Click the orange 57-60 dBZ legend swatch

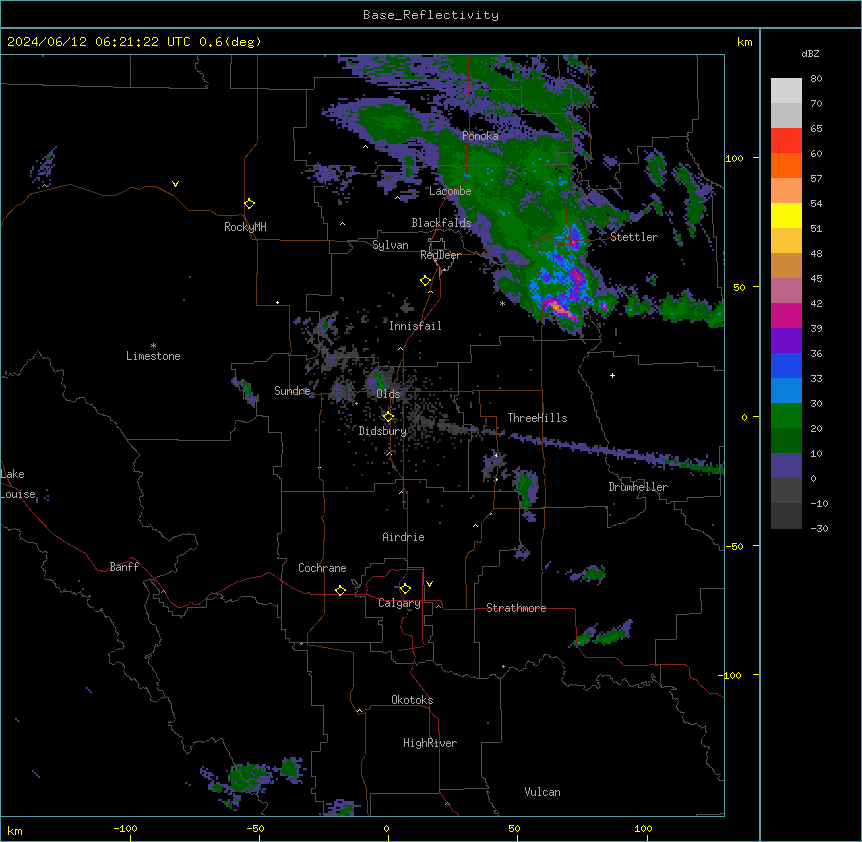pyautogui.click(x=786, y=165)
